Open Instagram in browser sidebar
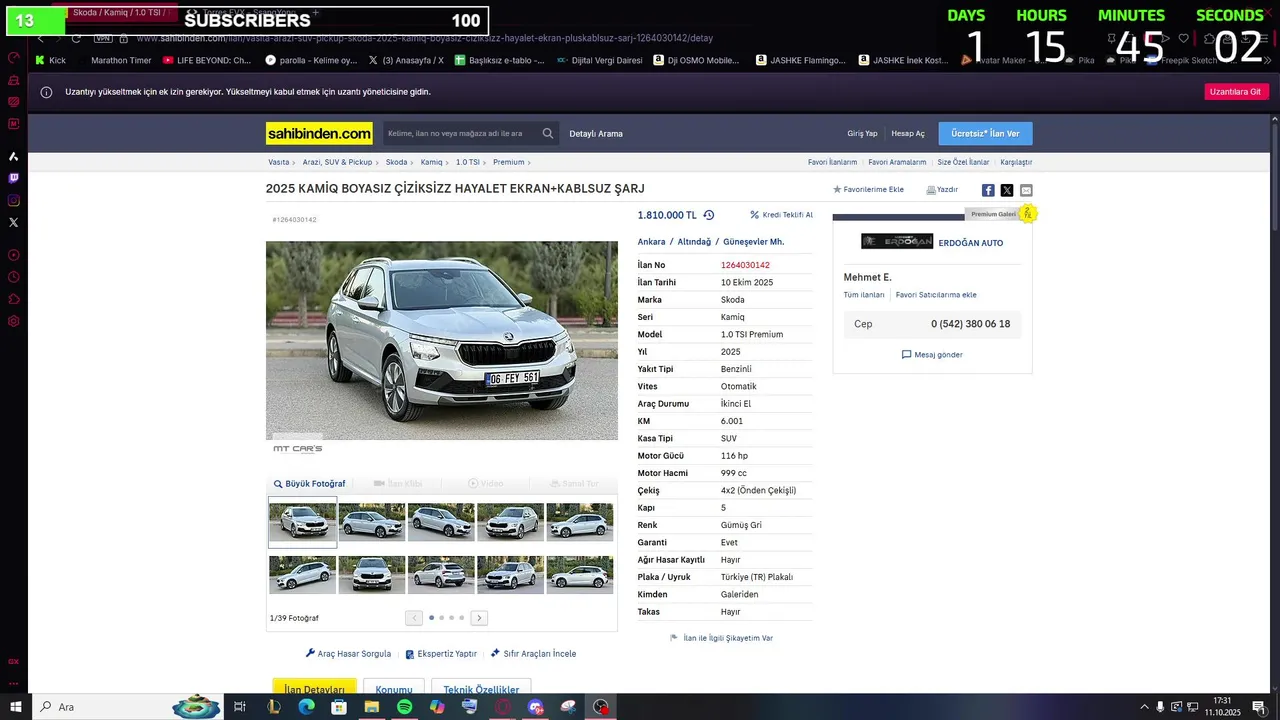 pyautogui.click(x=13, y=200)
